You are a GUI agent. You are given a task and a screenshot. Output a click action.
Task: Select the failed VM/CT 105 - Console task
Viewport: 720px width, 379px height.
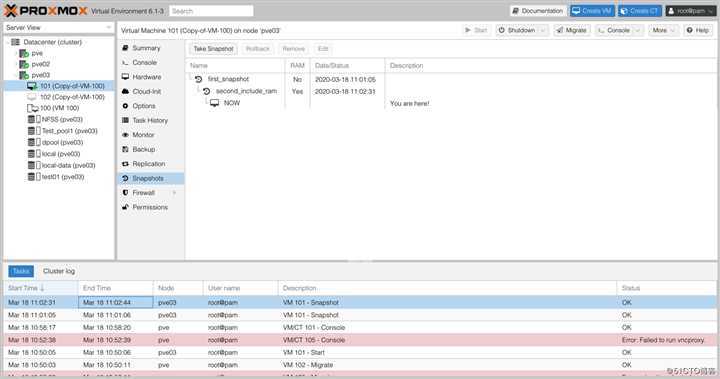point(360,340)
